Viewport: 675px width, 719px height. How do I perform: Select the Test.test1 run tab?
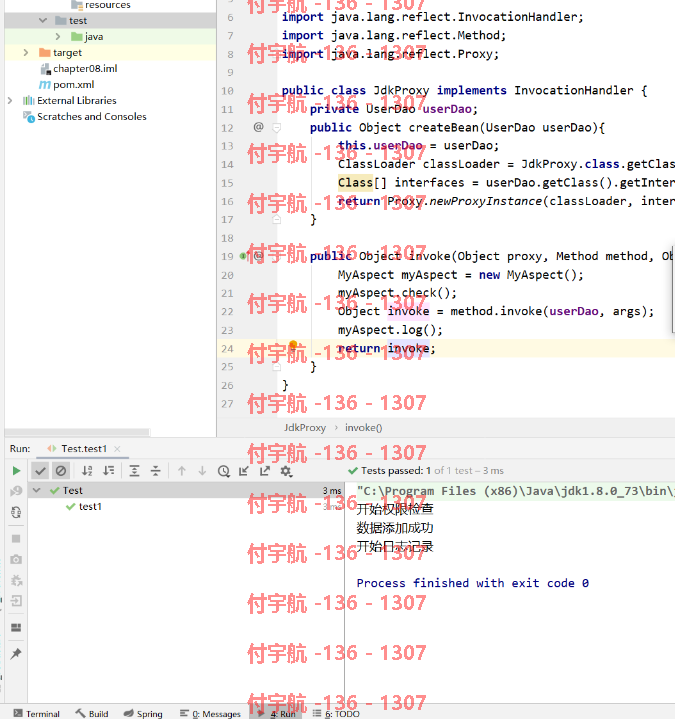[84, 448]
